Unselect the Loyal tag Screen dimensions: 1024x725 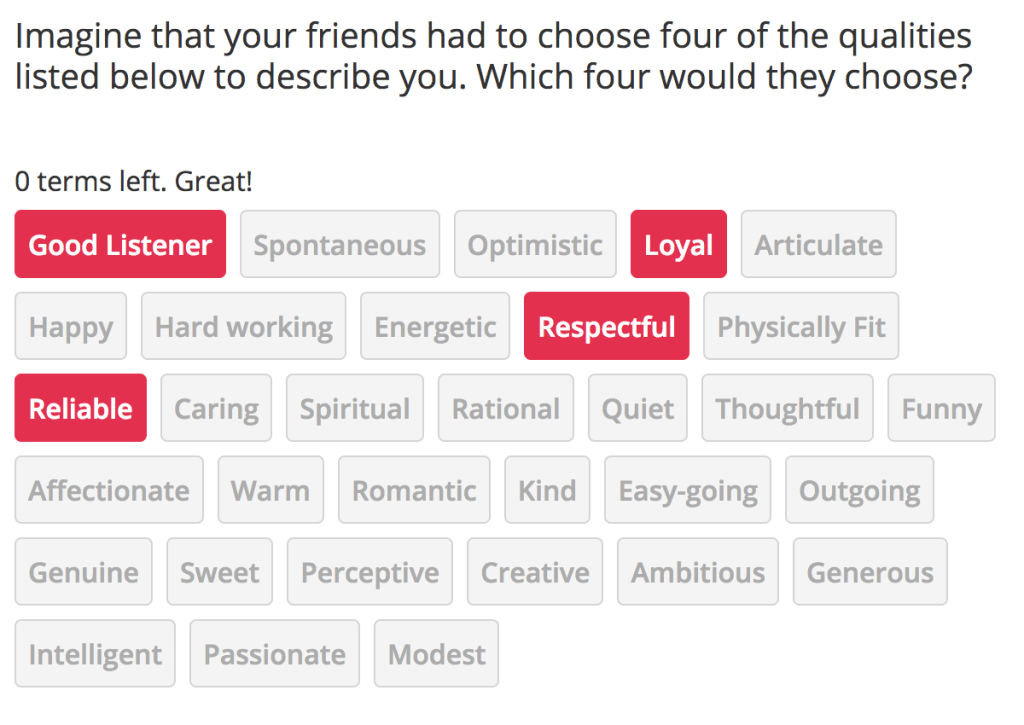click(678, 245)
